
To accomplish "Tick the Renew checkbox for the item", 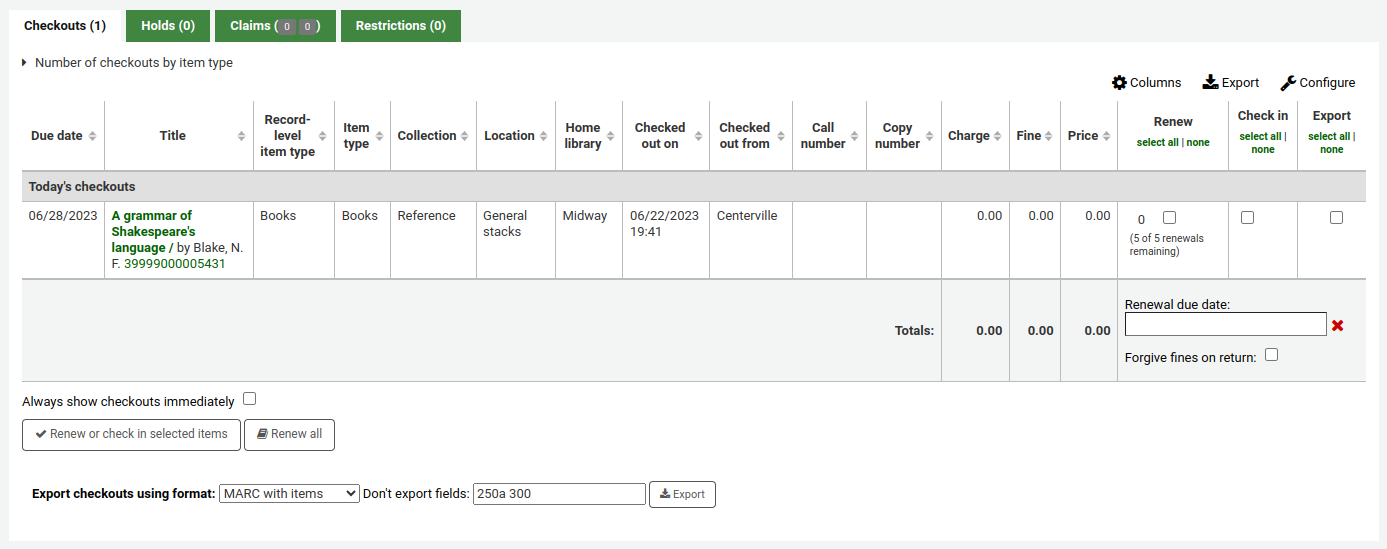I will 1170,218.
